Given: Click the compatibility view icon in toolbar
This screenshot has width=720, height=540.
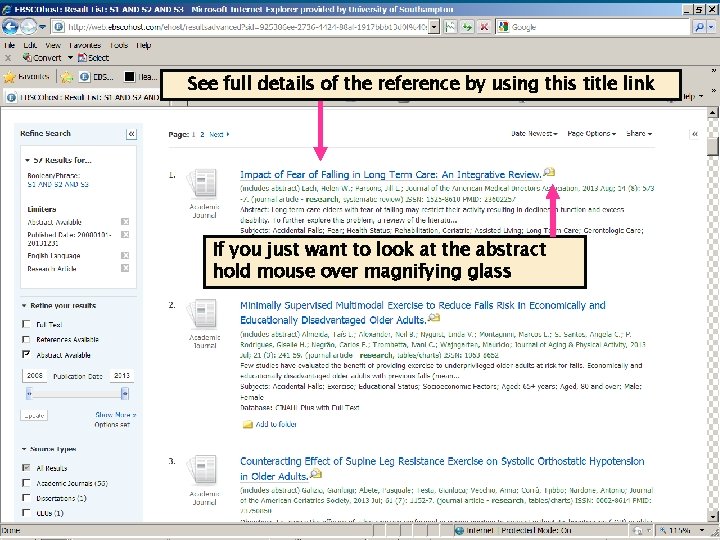Looking at the screenshot, I should 450,27.
